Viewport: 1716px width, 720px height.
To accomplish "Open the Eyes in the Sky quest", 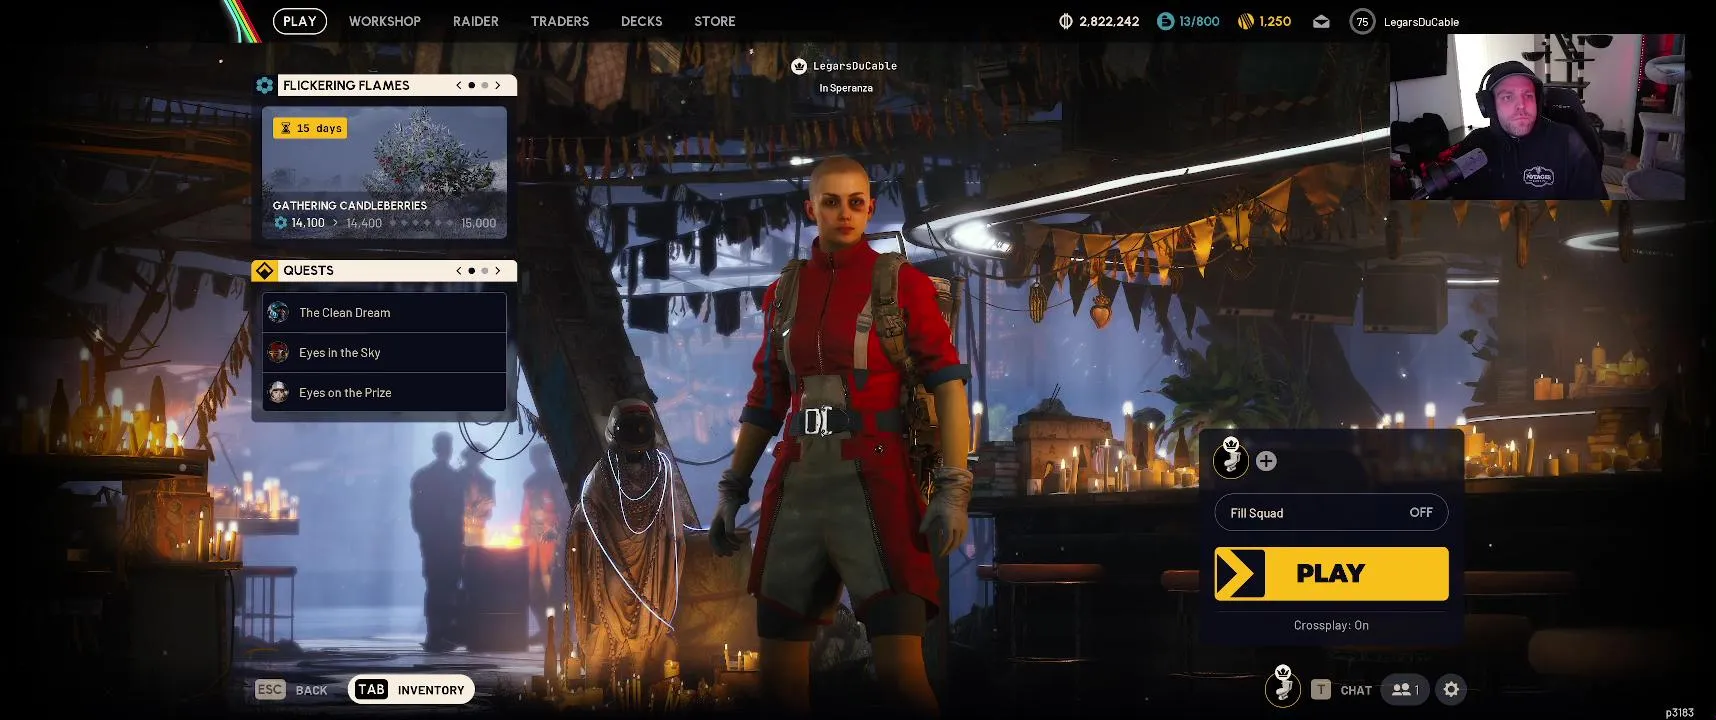I will click(384, 352).
